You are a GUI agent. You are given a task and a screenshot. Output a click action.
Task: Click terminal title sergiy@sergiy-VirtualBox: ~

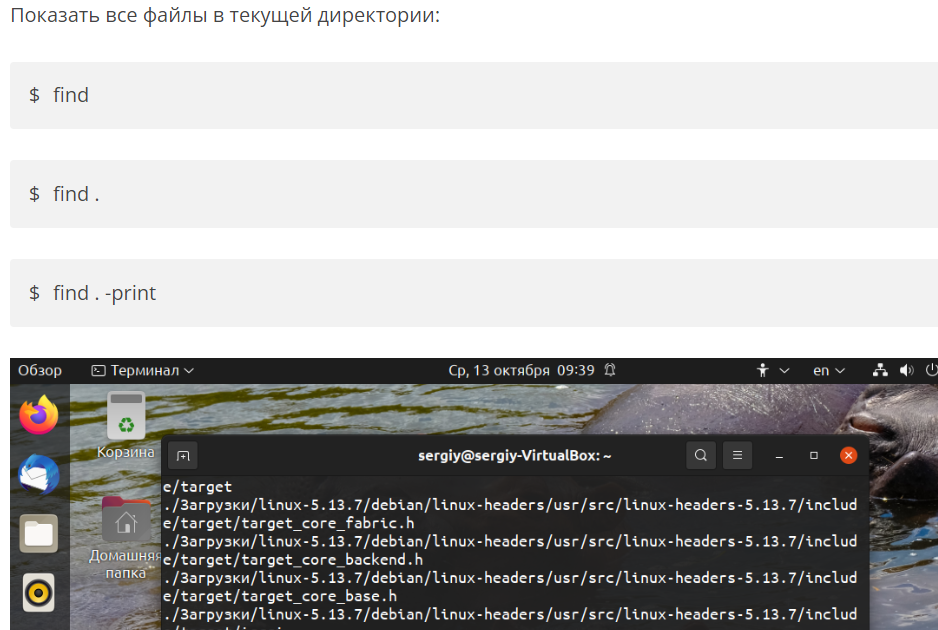pyautogui.click(x=514, y=456)
